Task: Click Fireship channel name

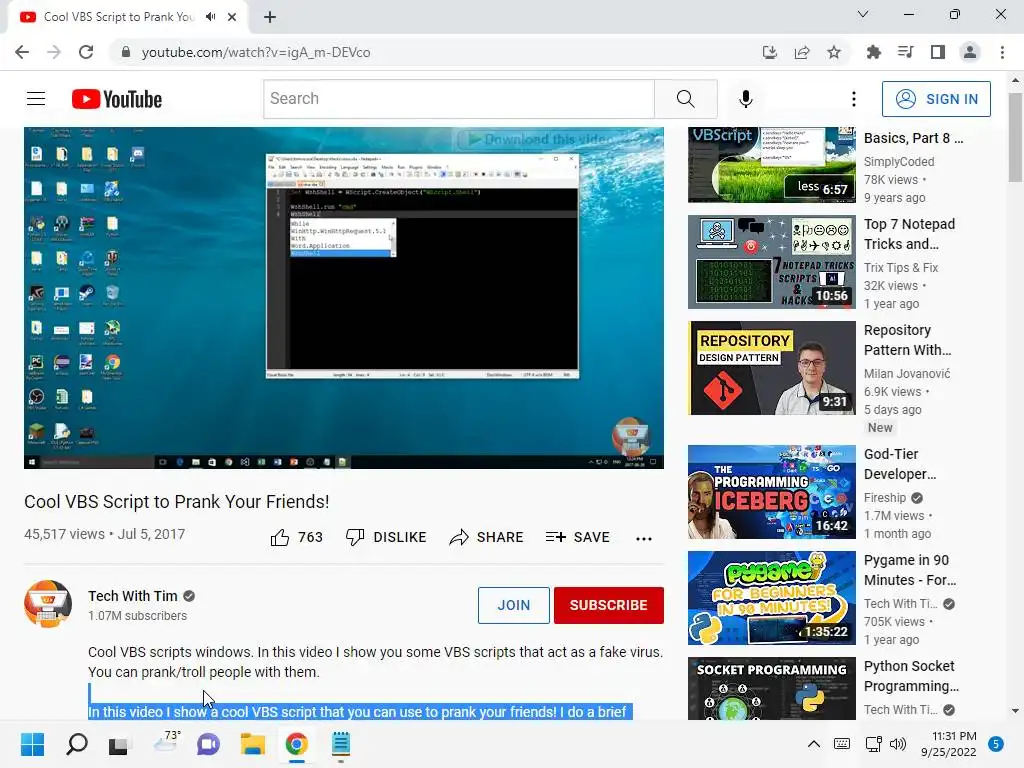Action: [885, 498]
